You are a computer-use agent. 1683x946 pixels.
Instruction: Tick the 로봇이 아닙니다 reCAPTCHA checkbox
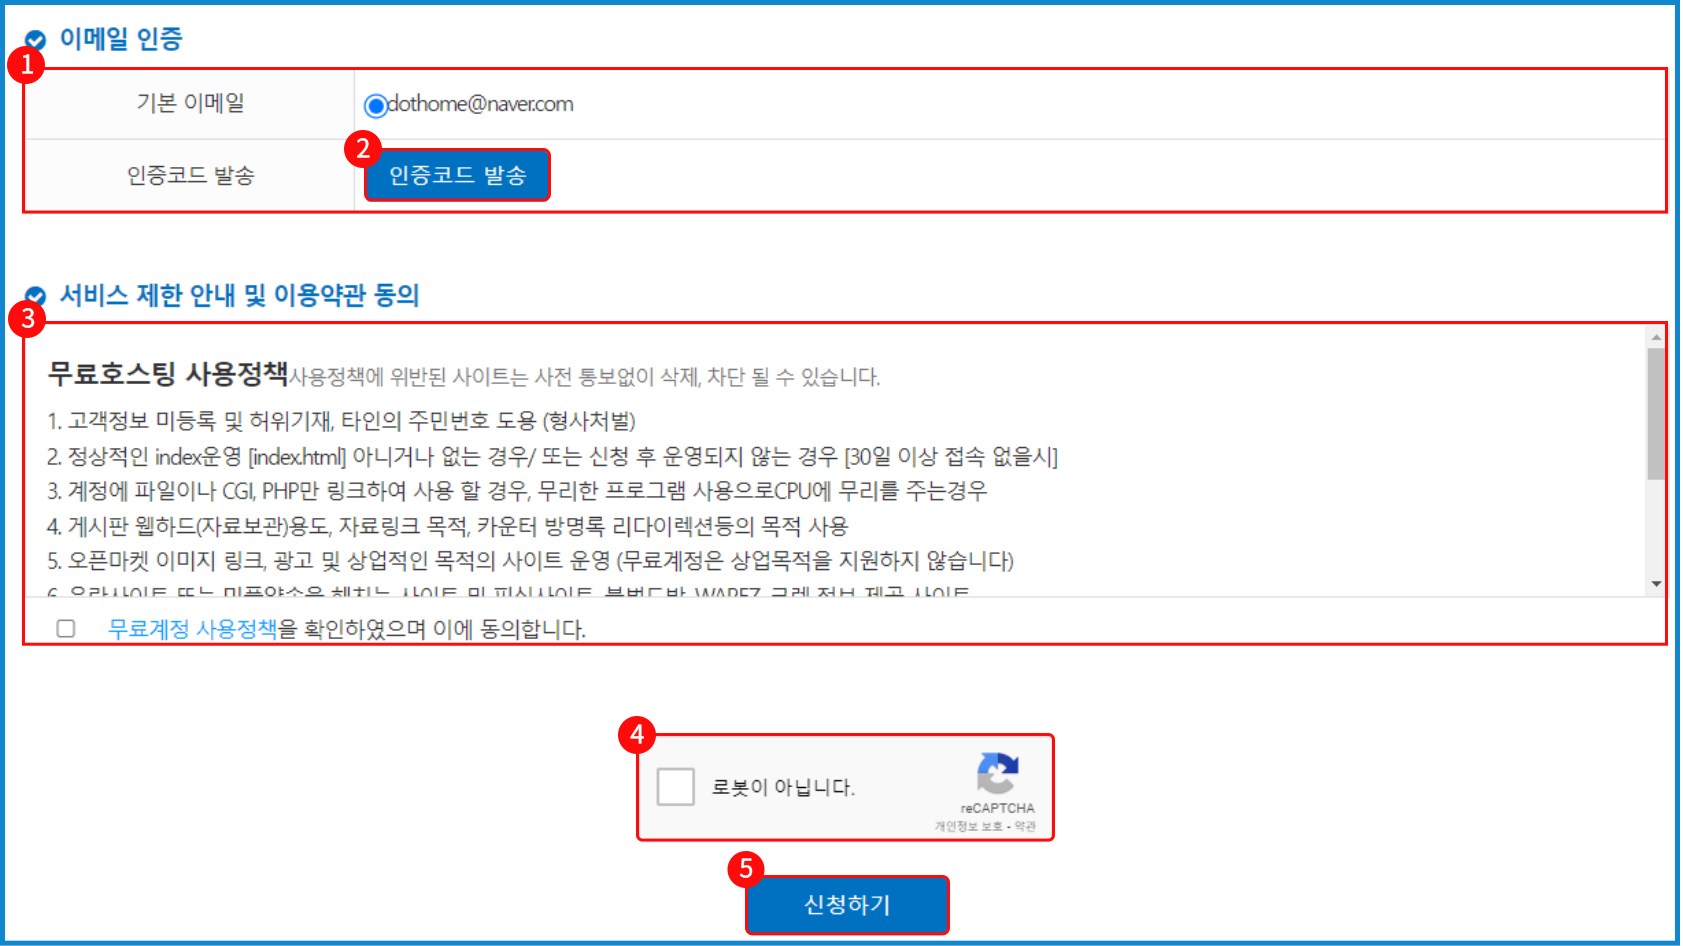676,786
